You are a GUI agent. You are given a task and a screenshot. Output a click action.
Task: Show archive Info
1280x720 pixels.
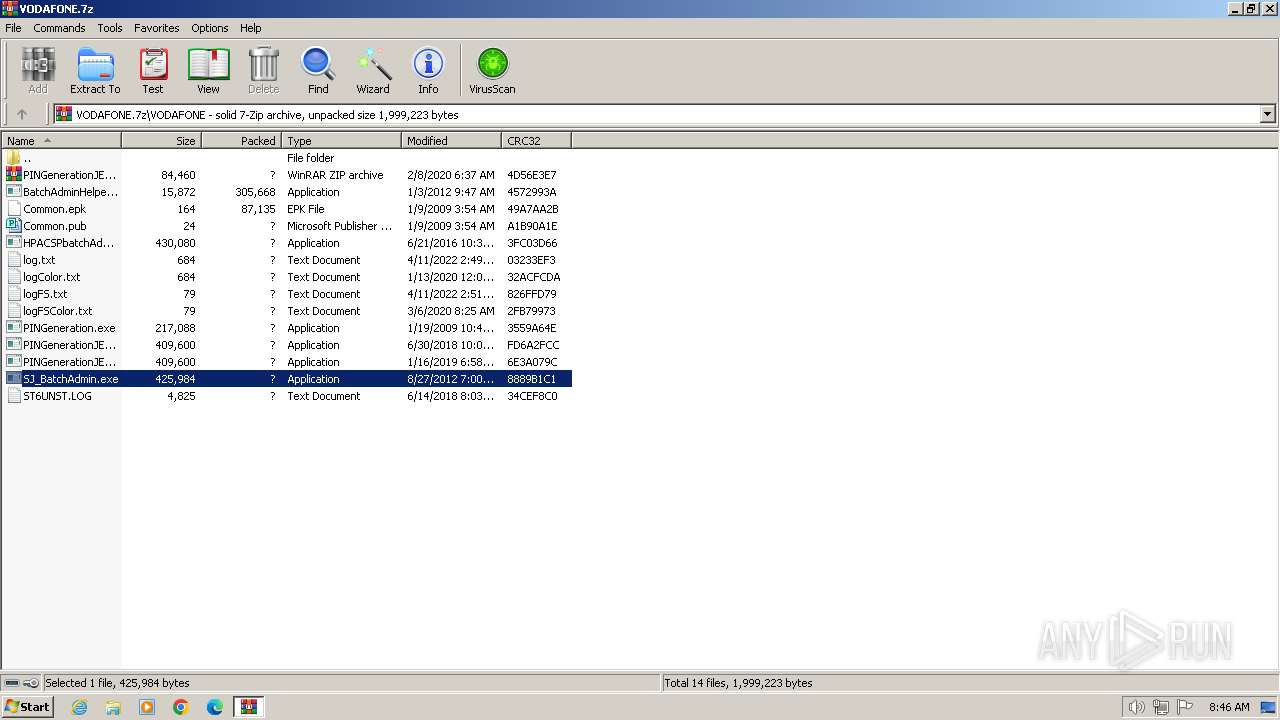point(428,71)
